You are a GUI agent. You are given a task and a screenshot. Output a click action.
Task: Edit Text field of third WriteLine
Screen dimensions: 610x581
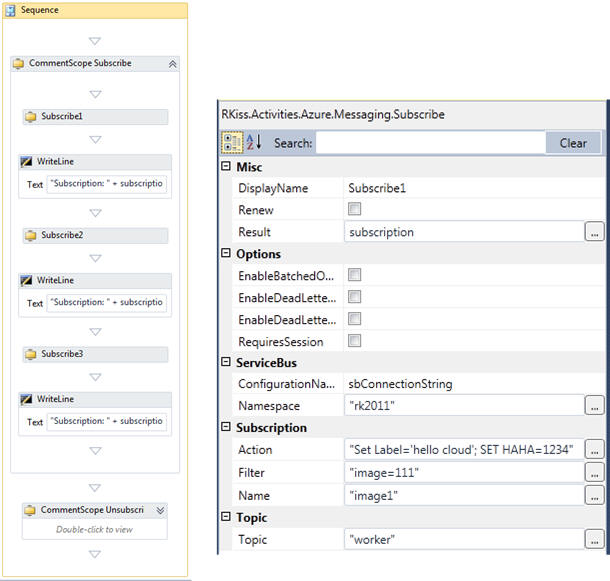[107, 421]
